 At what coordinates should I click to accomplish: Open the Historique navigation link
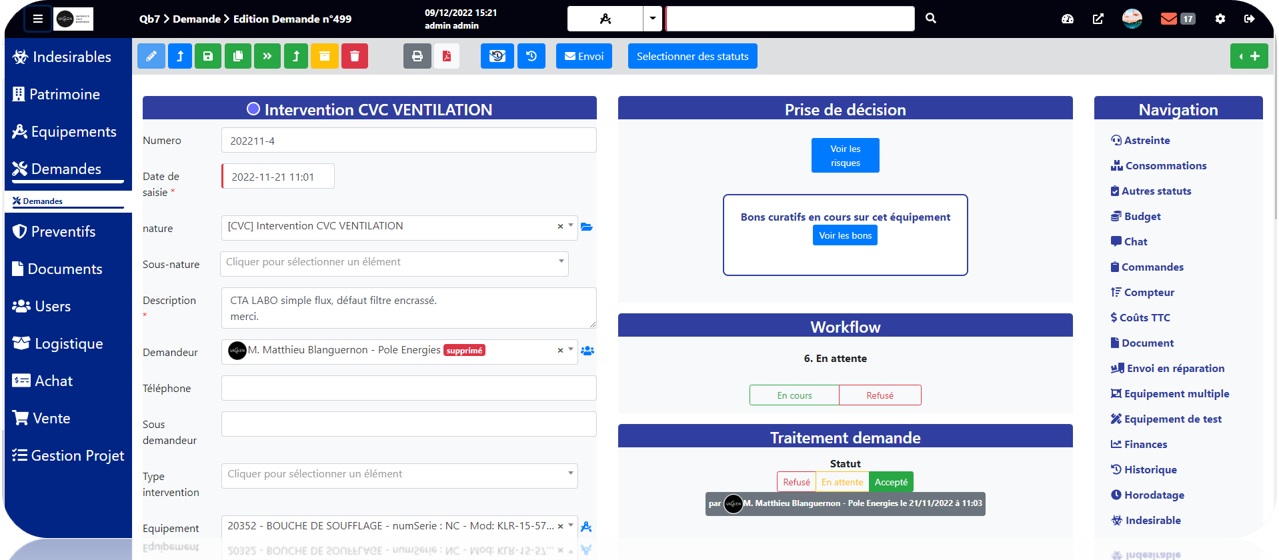point(1150,470)
